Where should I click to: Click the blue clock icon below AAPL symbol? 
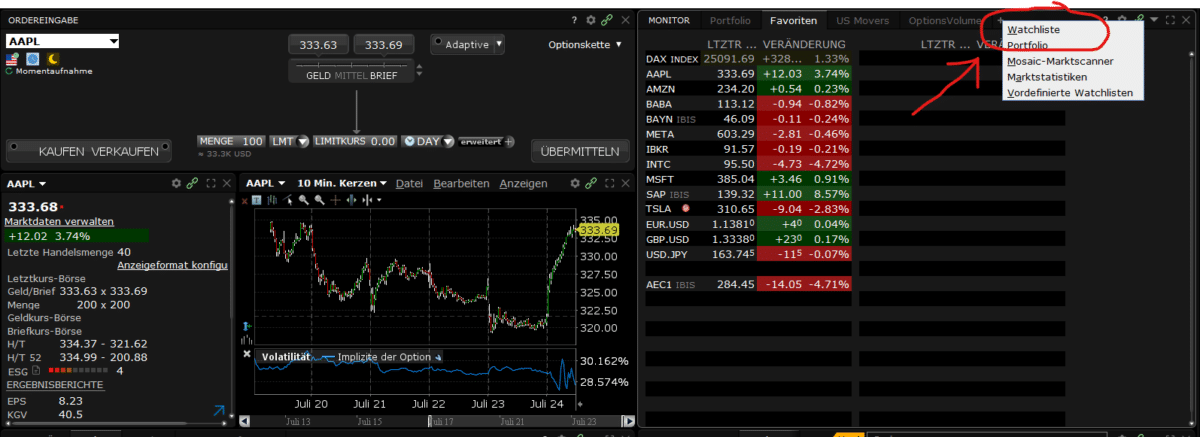pyautogui.click(x=33, y=60)
